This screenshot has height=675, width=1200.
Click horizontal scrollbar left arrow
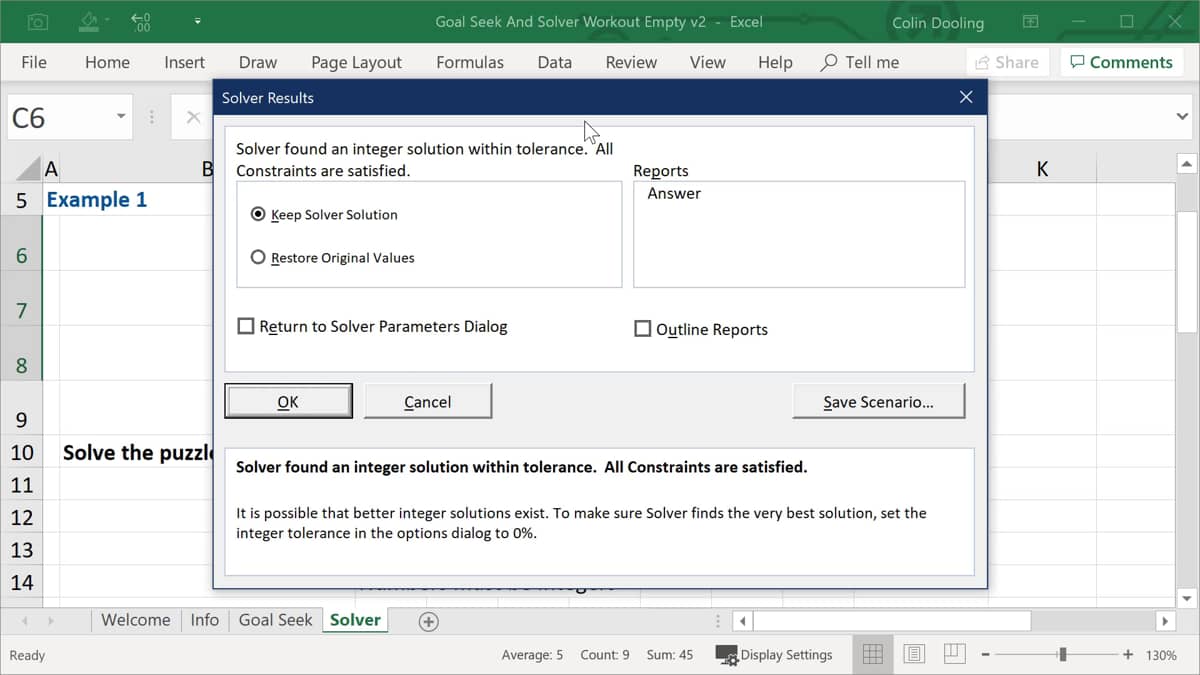click(743, 621)
